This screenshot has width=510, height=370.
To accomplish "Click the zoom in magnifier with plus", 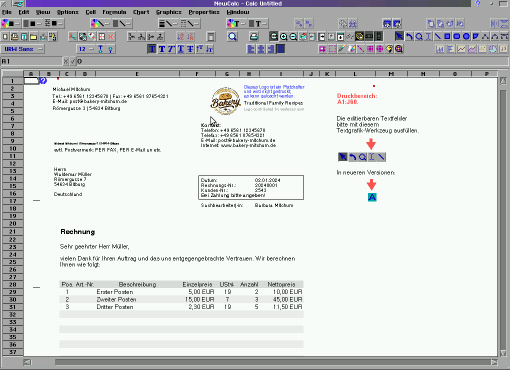I will 283,36.
